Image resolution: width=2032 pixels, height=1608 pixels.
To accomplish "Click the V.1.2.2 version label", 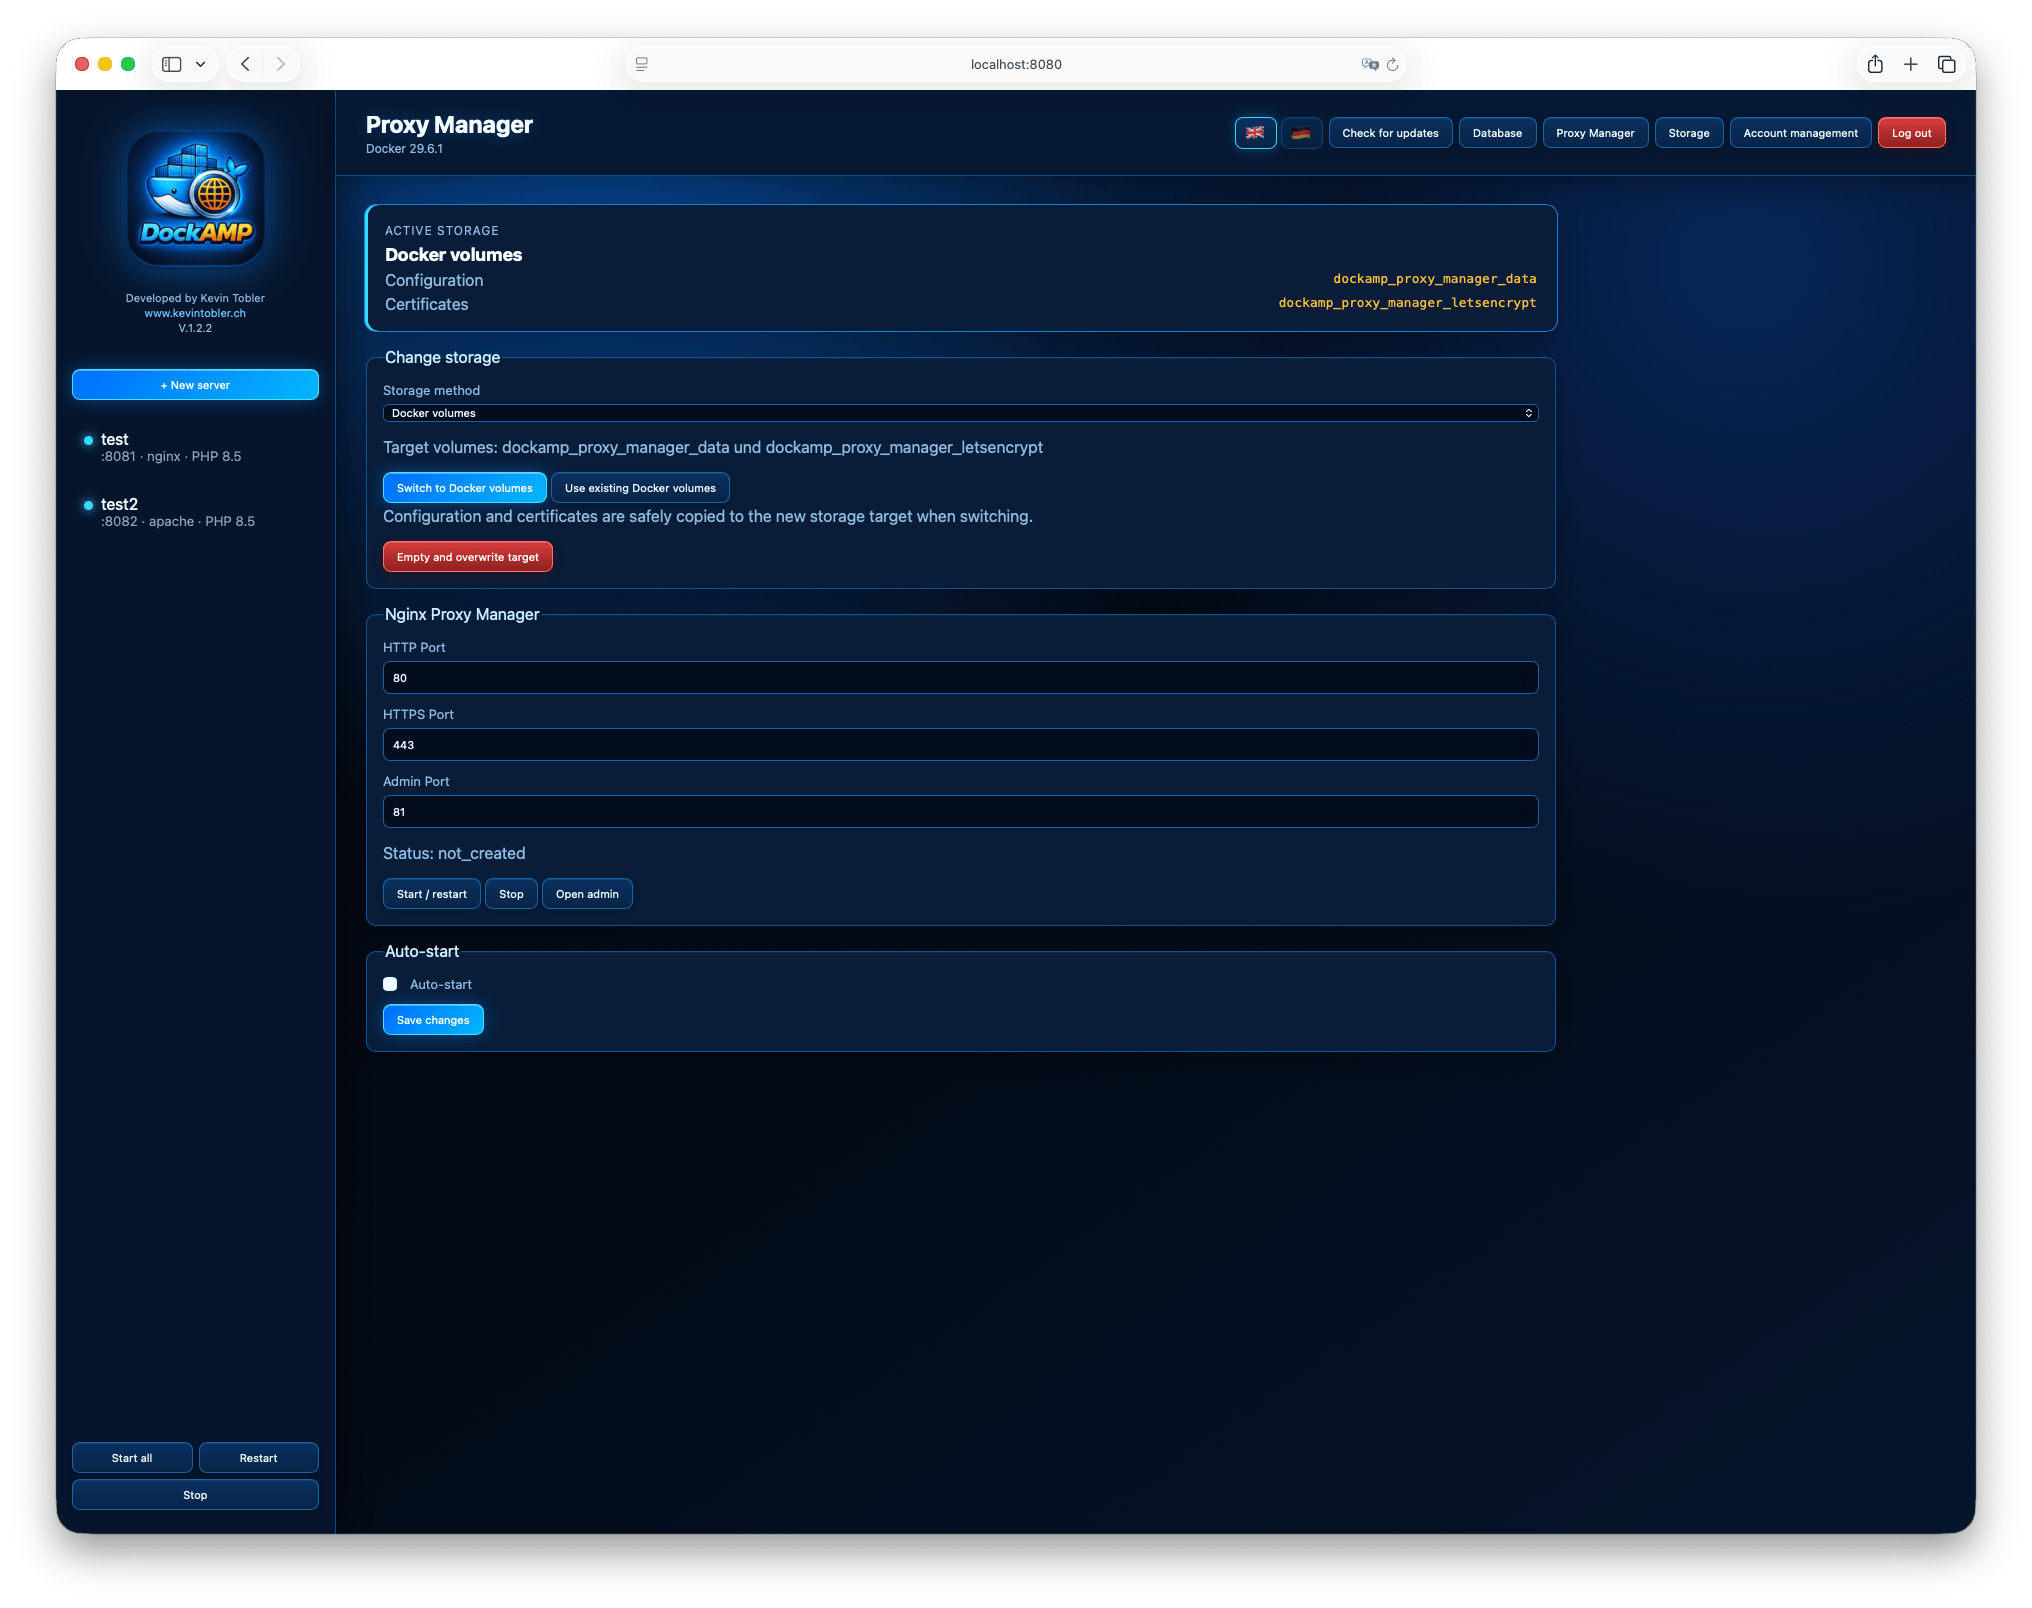I will click(195, 328).
